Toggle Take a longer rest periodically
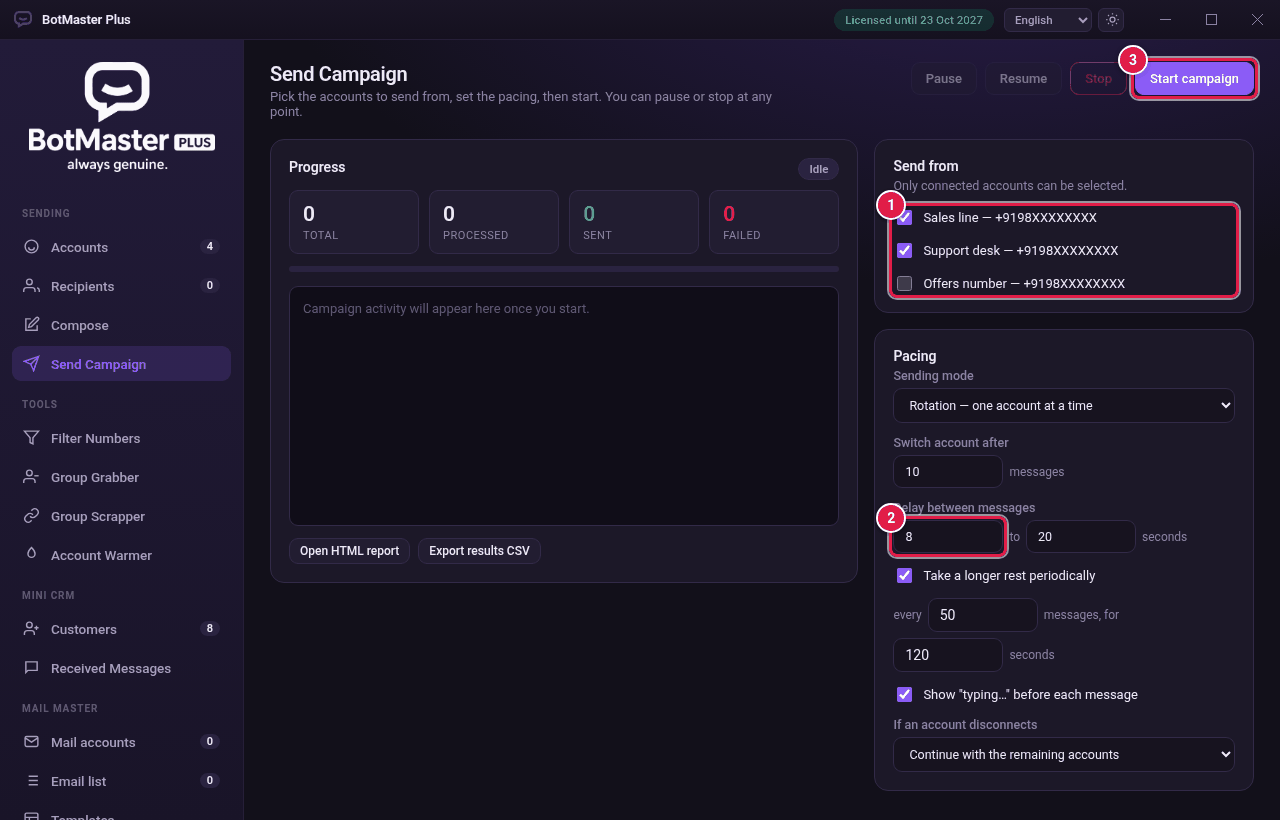This screenshot has height=820, width=1280. pyautogui.click(x=905, y=575)
